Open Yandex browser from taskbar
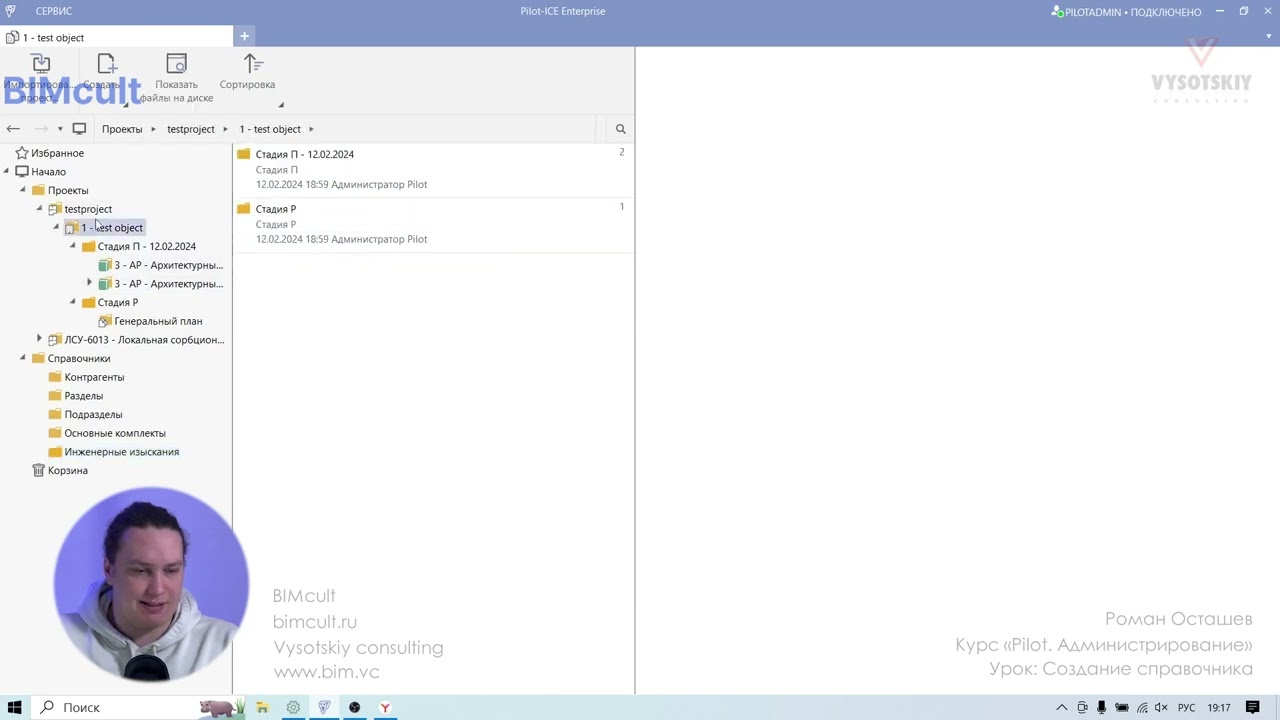The width and height of the screenshot is (1280, 720). tap(385, 707)
